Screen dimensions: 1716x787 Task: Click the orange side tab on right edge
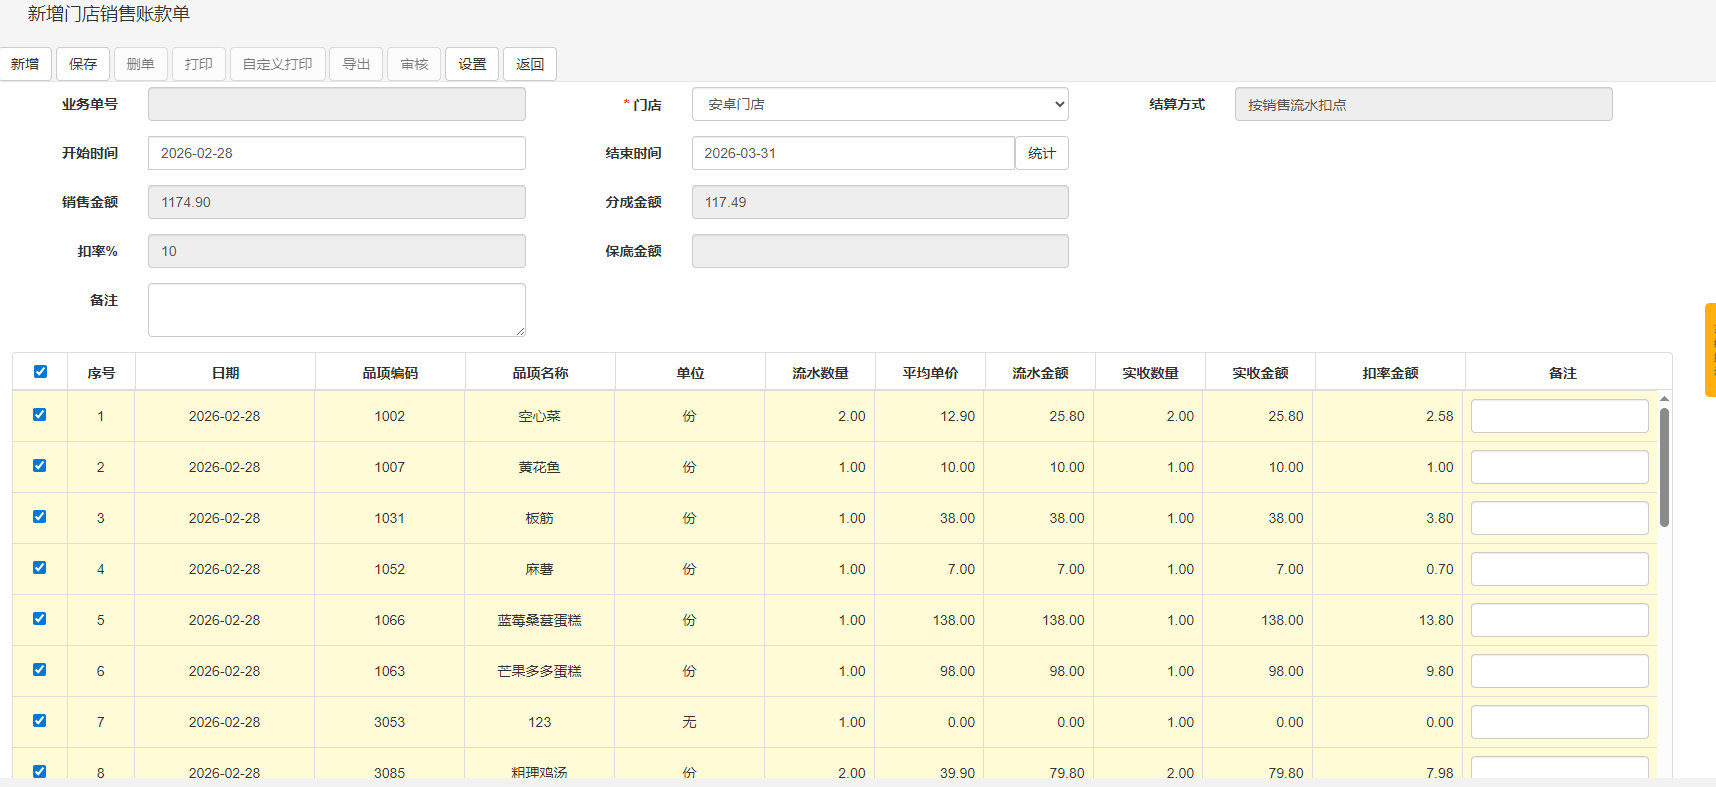[1710, 350]
